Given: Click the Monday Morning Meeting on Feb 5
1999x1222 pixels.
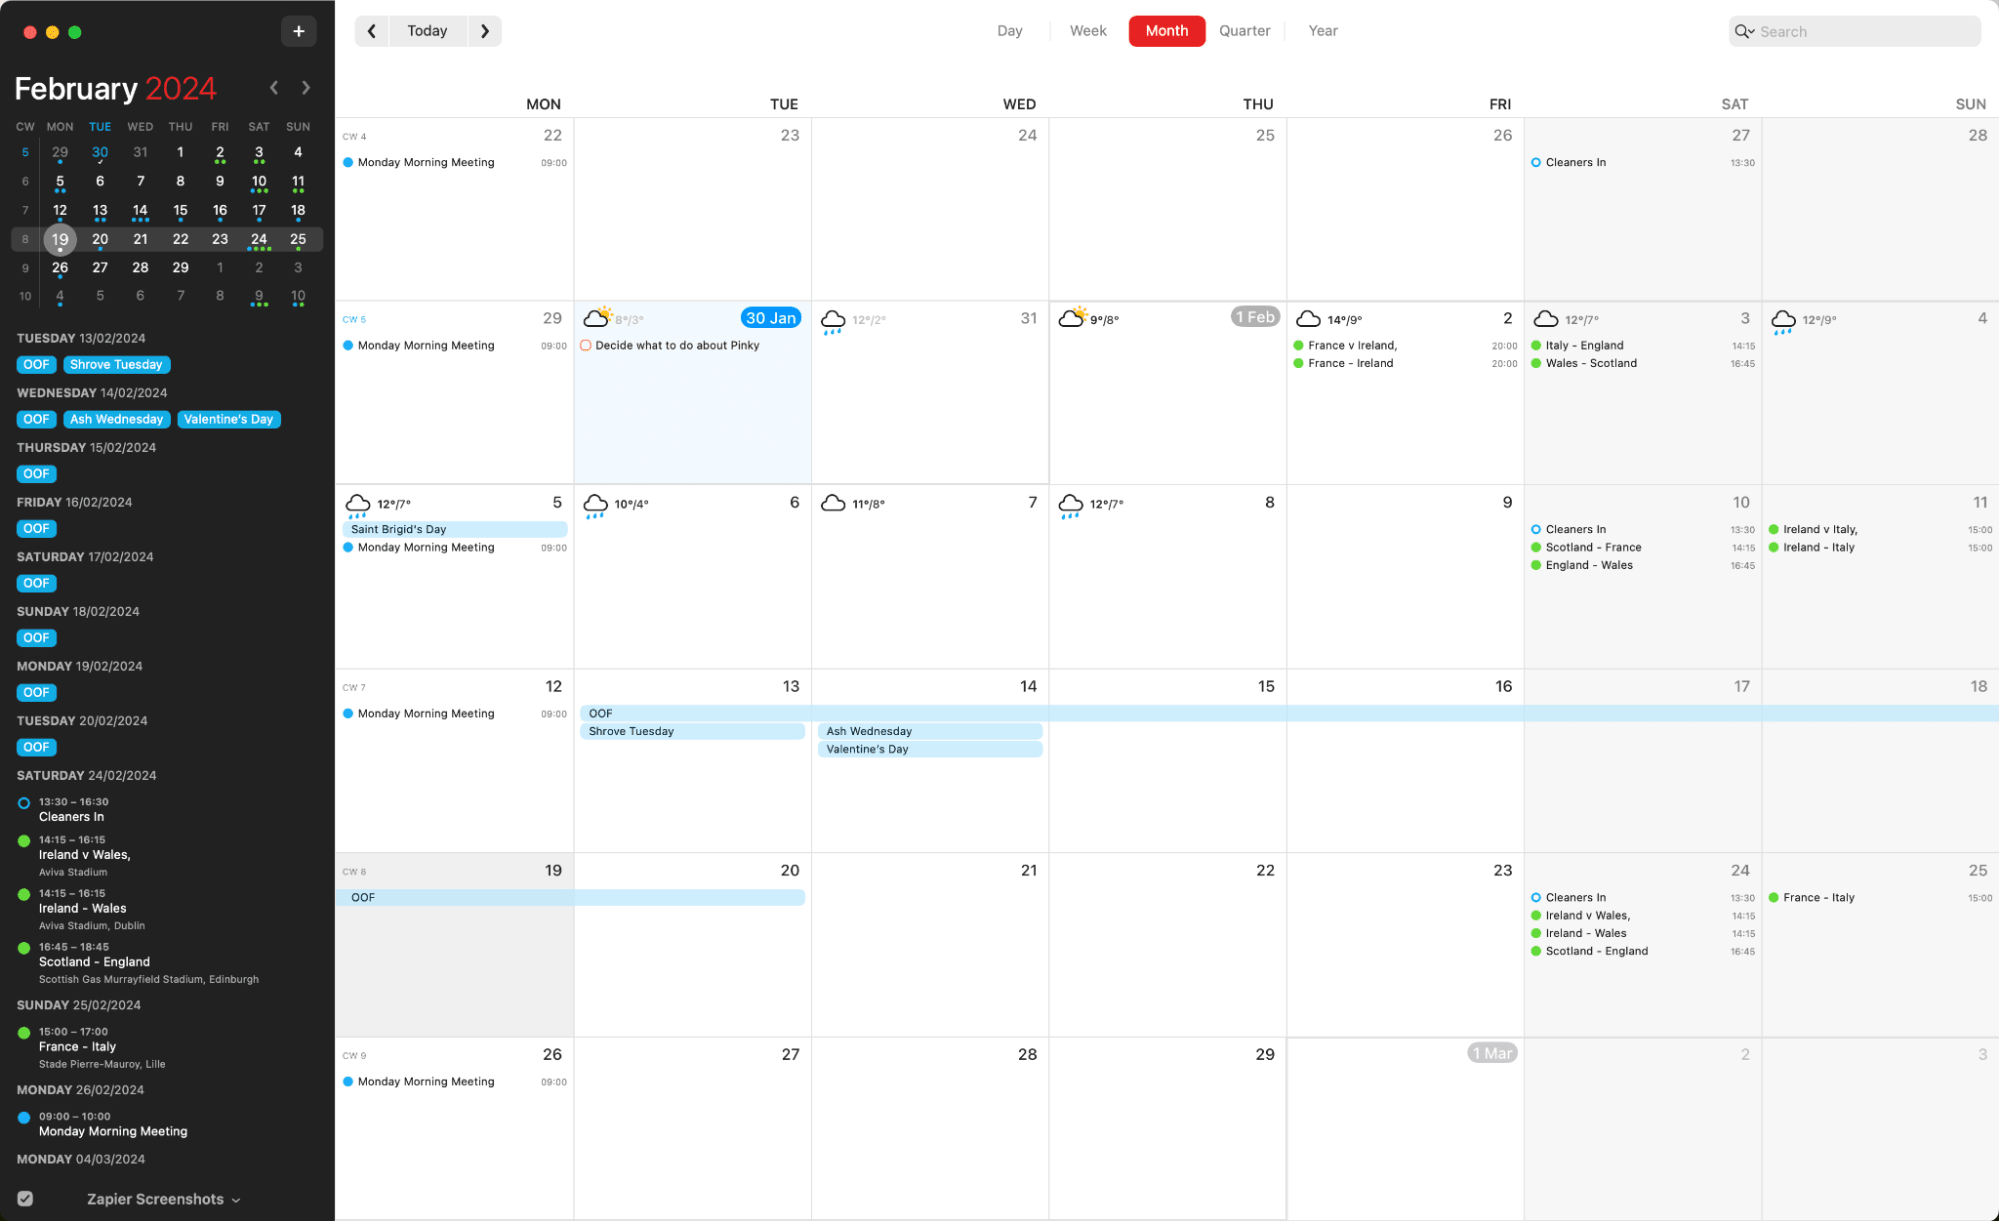Looking at the screenshot, I should click(x=424, y=547).
